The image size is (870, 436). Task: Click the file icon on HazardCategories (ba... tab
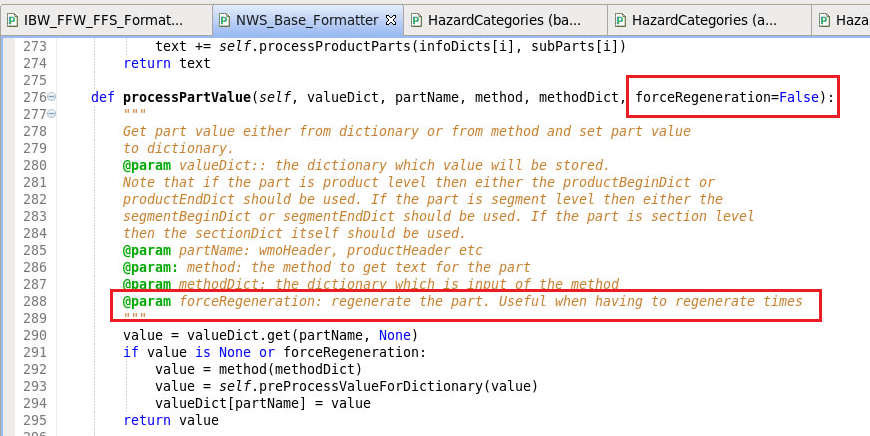point(416,21)
